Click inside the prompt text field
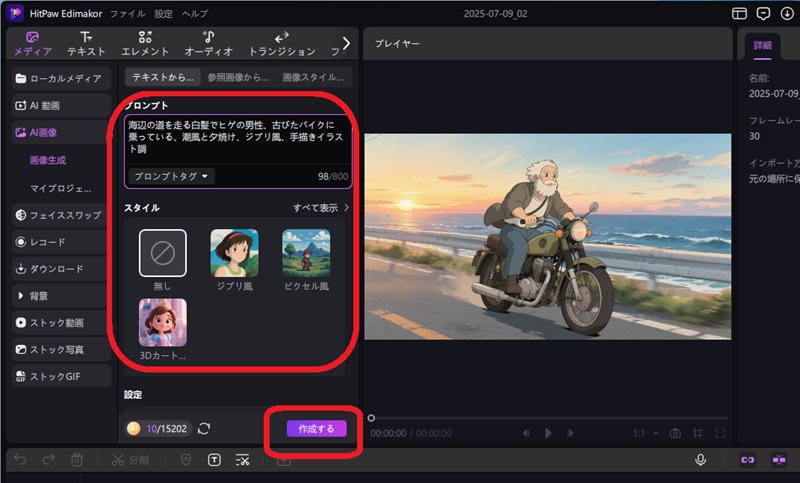 point(238,138)
